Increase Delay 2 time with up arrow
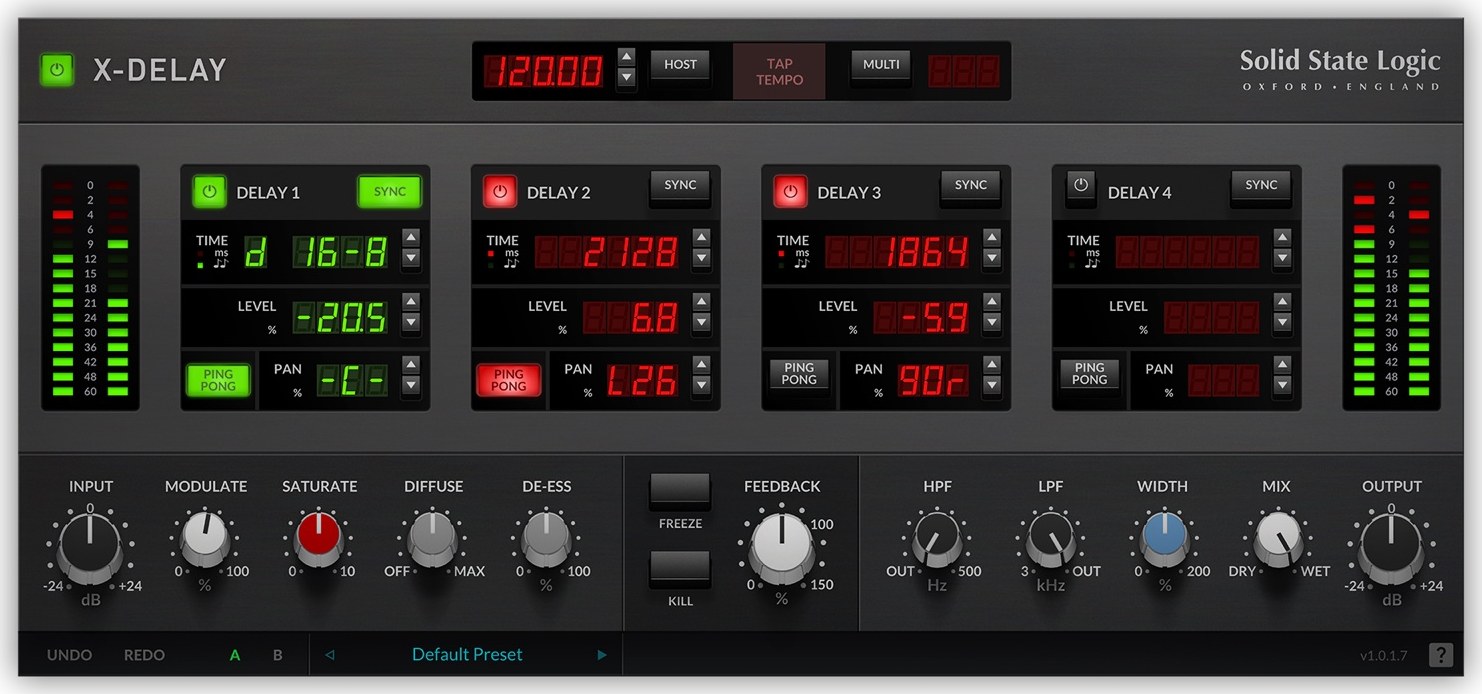Screen dimensions: 1482x694 coord(701,237)
